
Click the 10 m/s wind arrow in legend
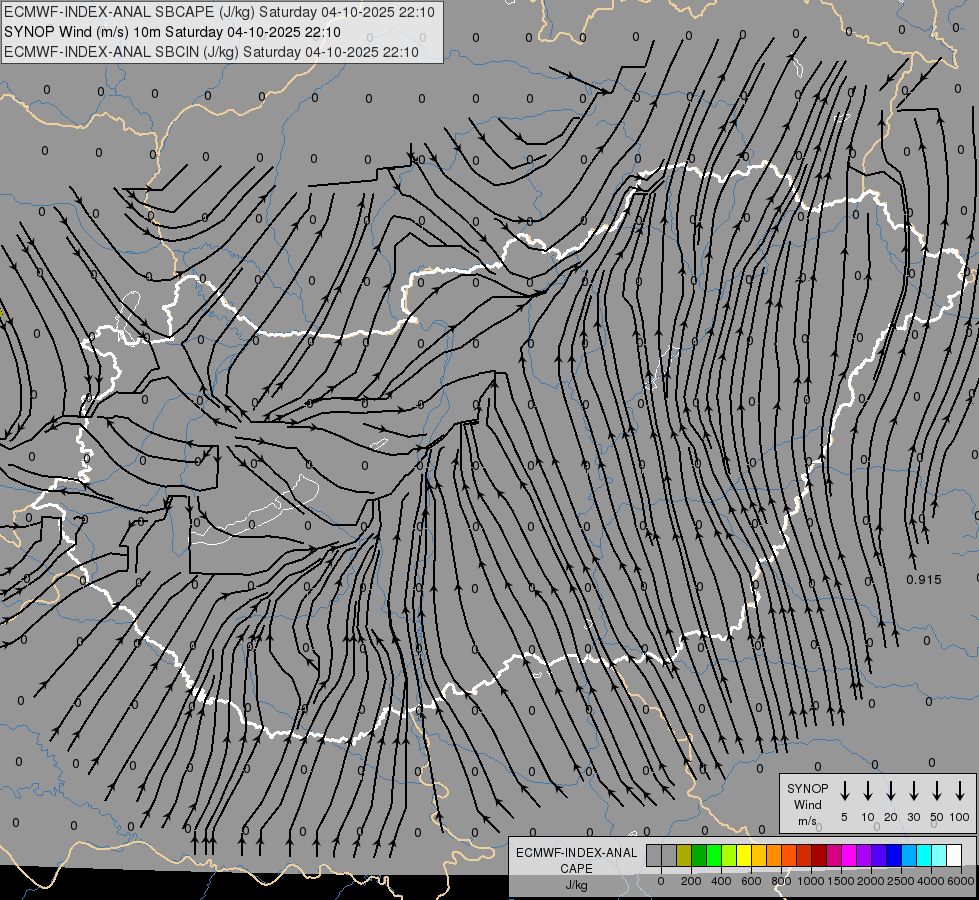coord(868,791)
